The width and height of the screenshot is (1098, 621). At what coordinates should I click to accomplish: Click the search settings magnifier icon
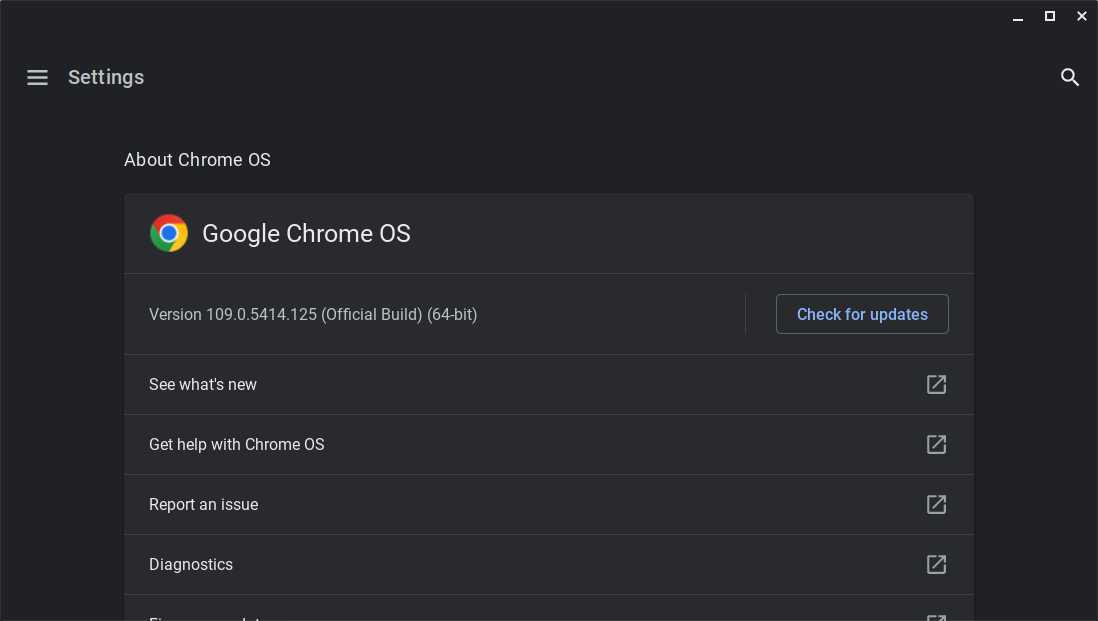[1070, 77]
